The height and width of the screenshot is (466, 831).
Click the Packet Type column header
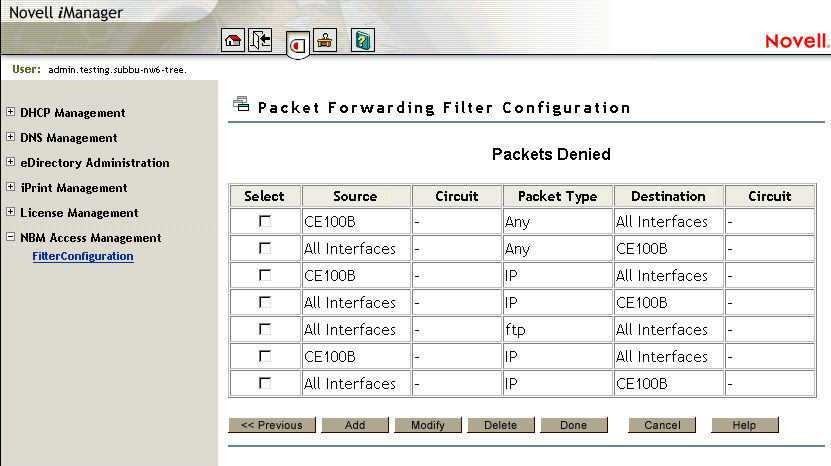pos(558,196)
